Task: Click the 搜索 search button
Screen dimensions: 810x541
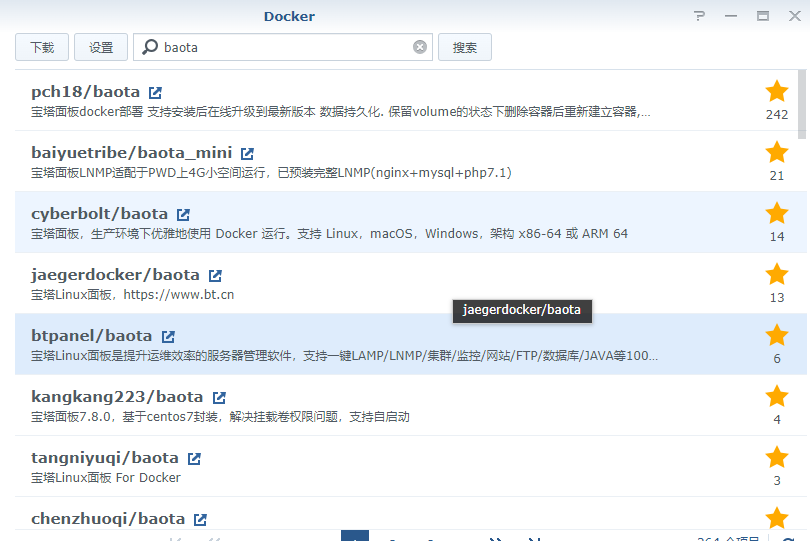Action: pyautogui.click(x=465, y=47)
